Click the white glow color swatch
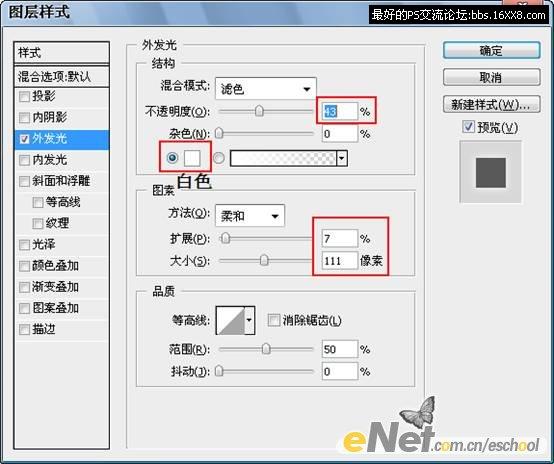554x464 pixels. [x=192, y=158]
